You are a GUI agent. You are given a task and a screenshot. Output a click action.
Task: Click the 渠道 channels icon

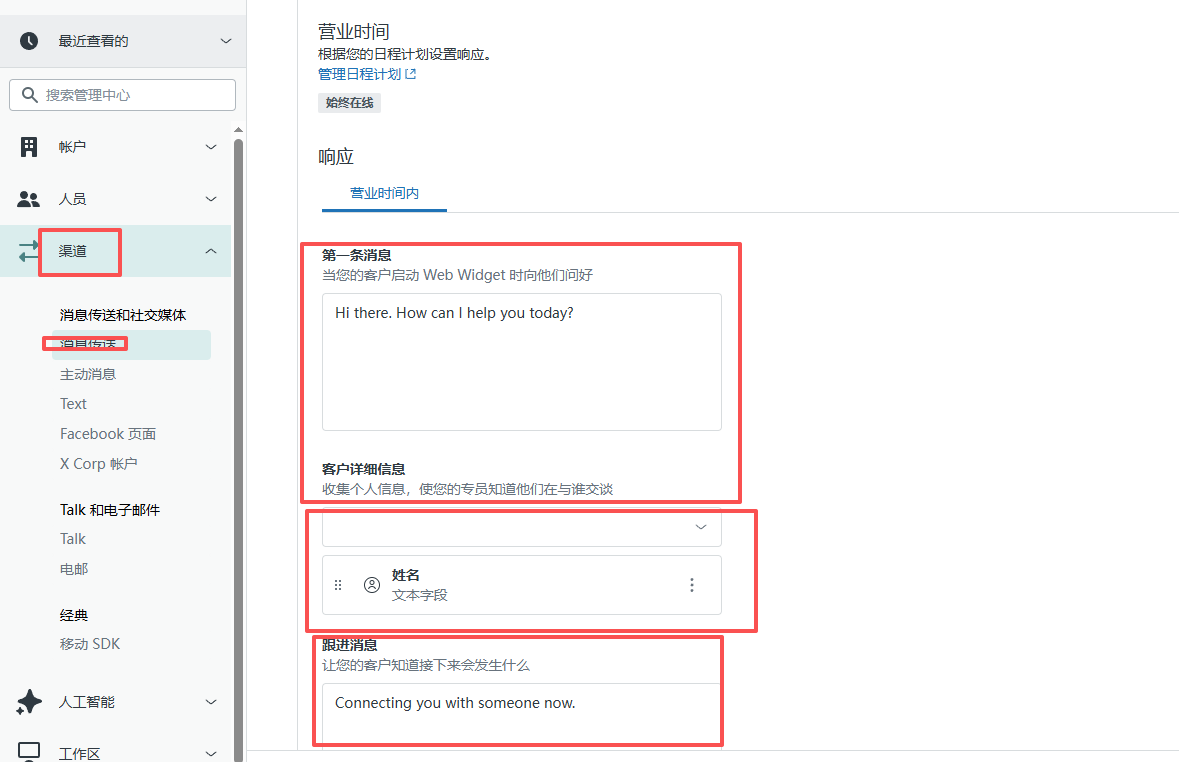point(27,251)
